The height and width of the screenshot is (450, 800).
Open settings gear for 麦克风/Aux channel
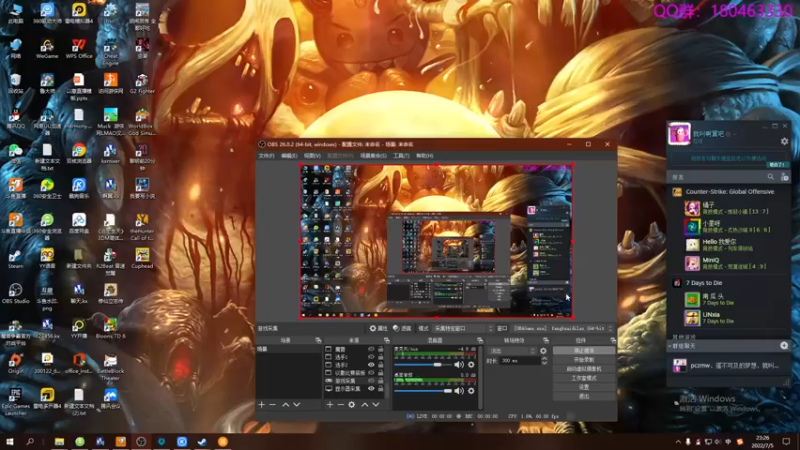[x=471, y=365]
